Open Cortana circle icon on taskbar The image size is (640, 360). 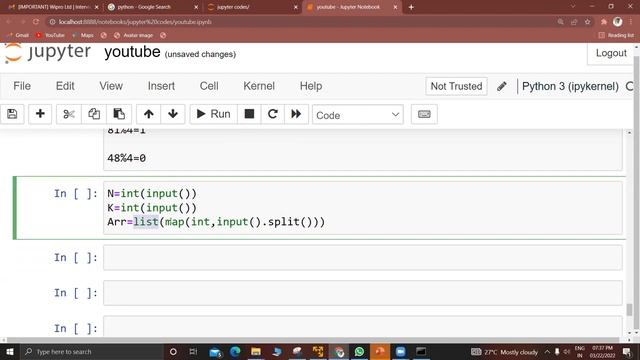tap(173, 351)
